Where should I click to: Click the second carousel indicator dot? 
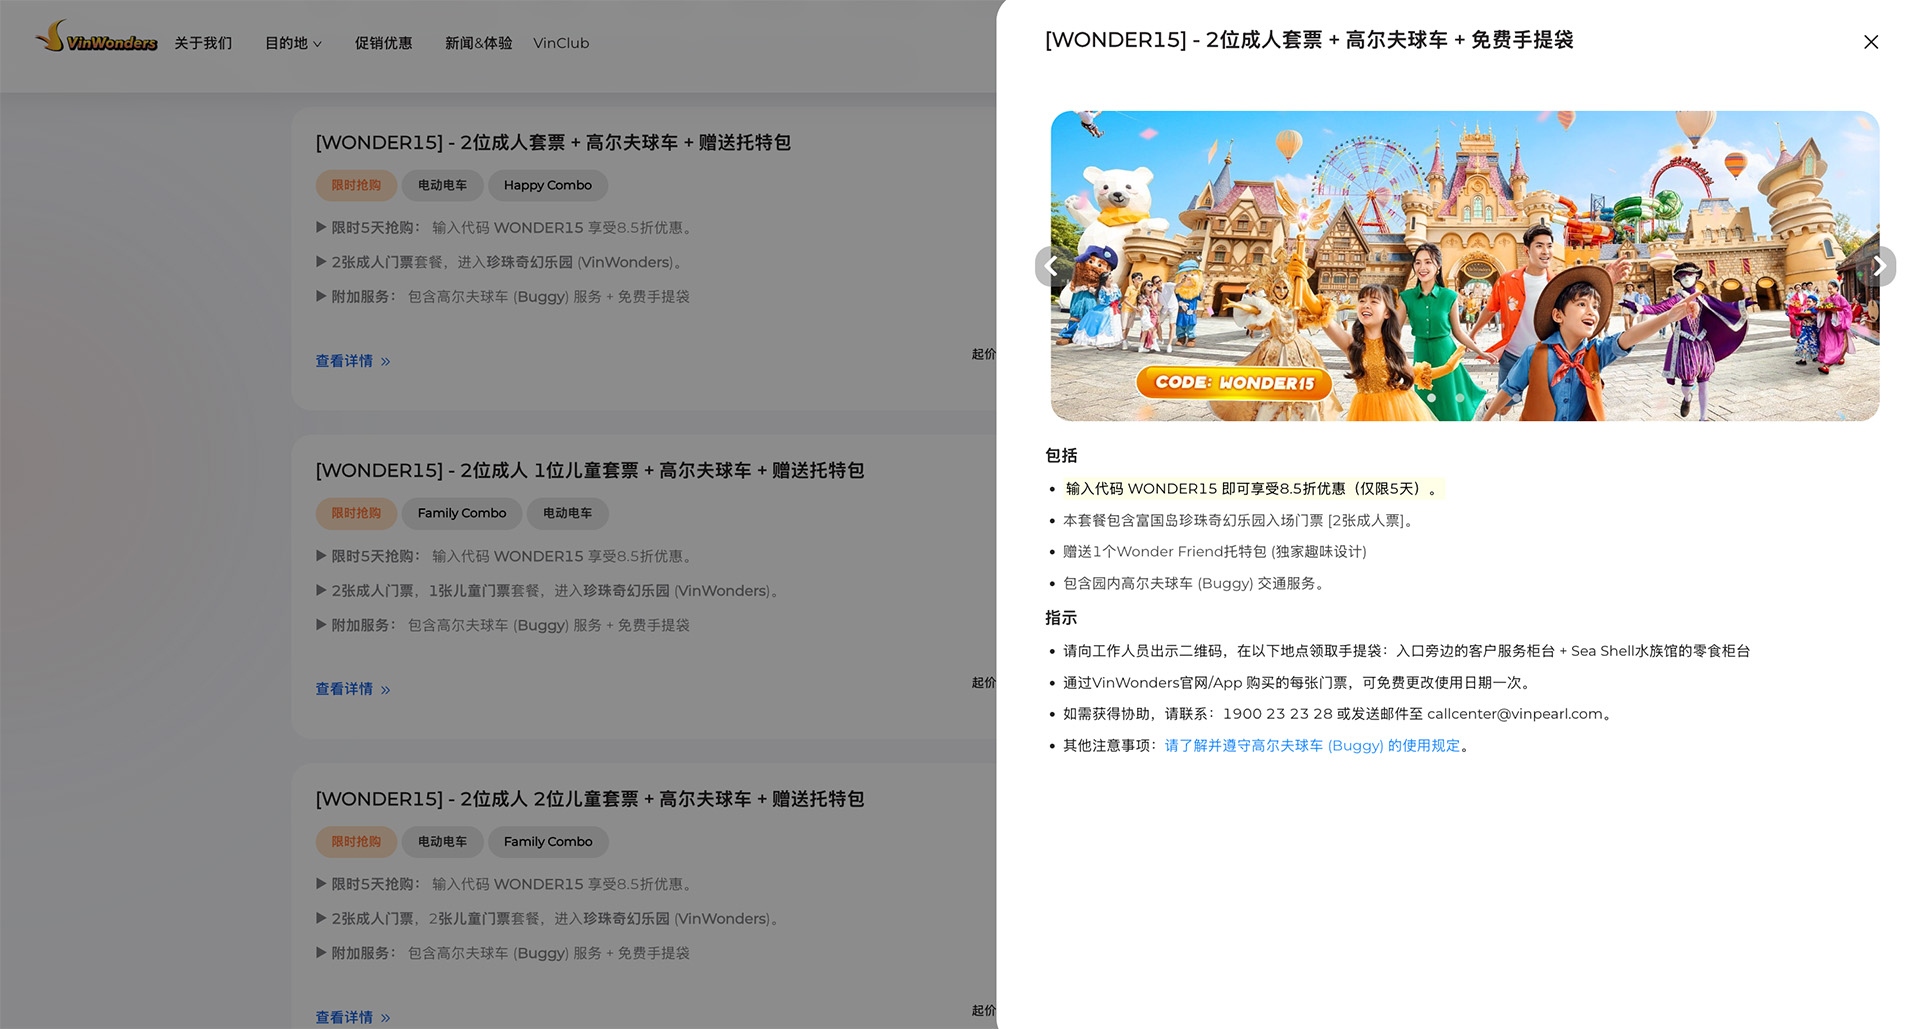(x=1459, y=397)
